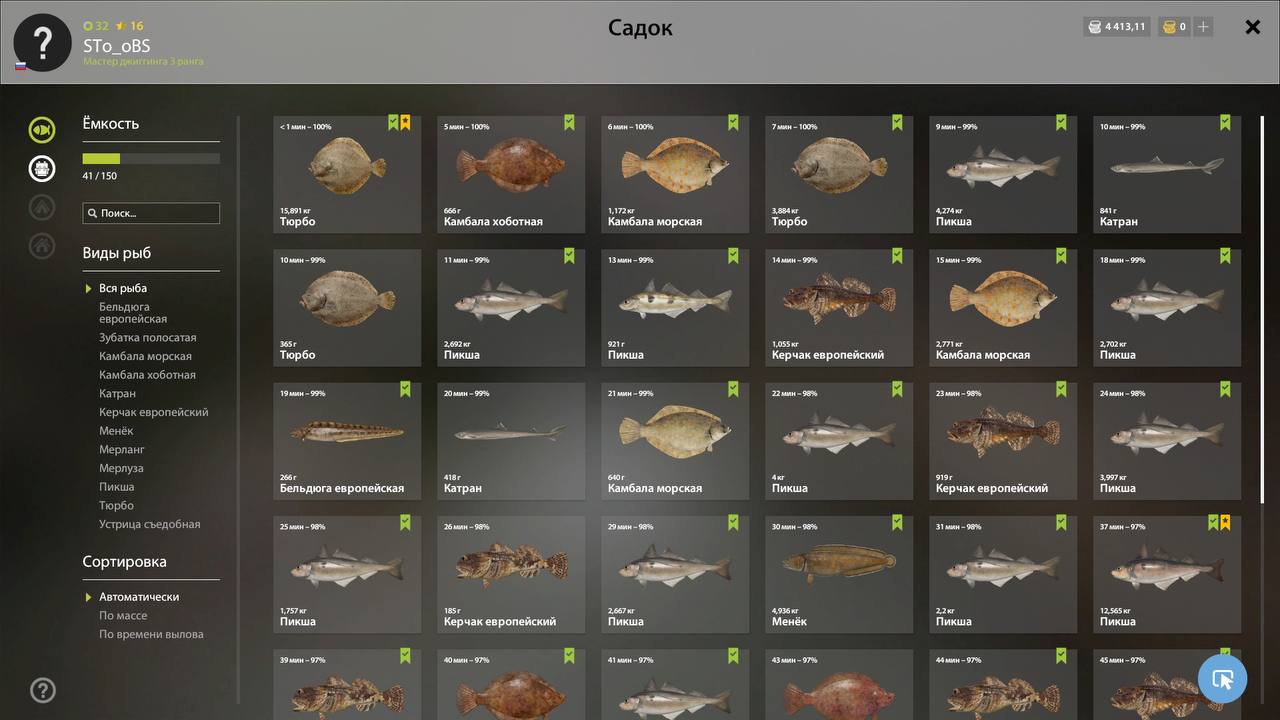
Task: Select the 3,997 кг Пикша card
Action: click(x=1167, y=441)
